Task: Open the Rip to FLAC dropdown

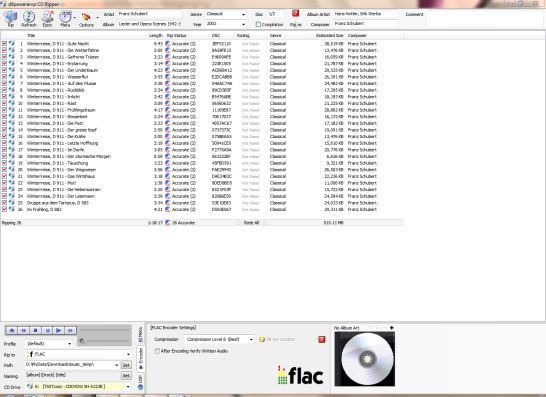Action: point(128,354)
